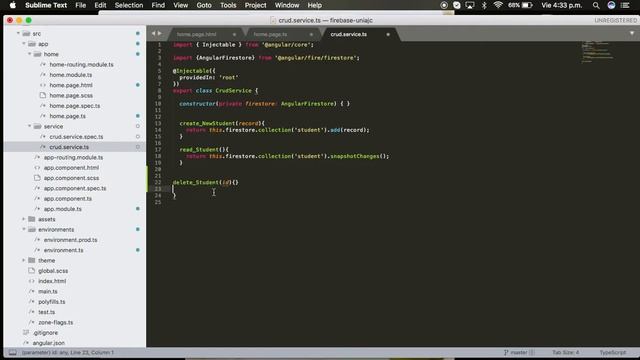This screenshot has width=640, height=360.
Task: Open the Sublime Text application menu
Action: 46,5
